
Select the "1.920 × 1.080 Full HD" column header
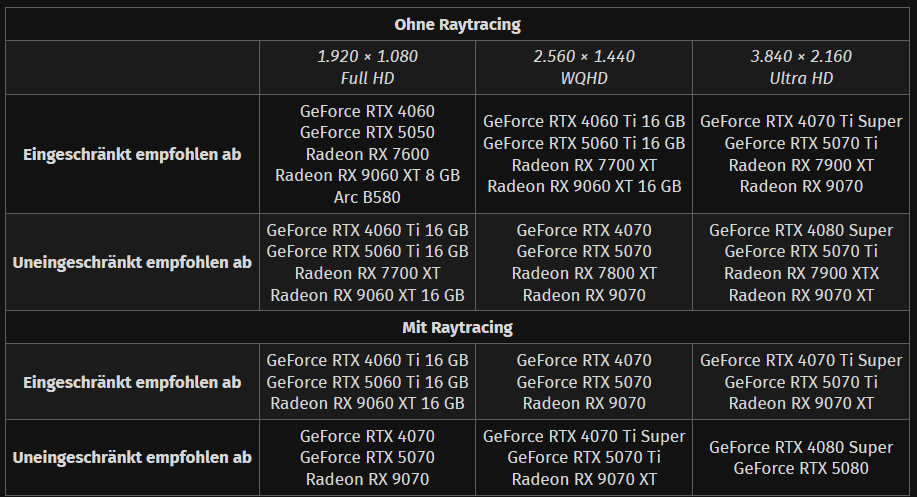[367, 67]
